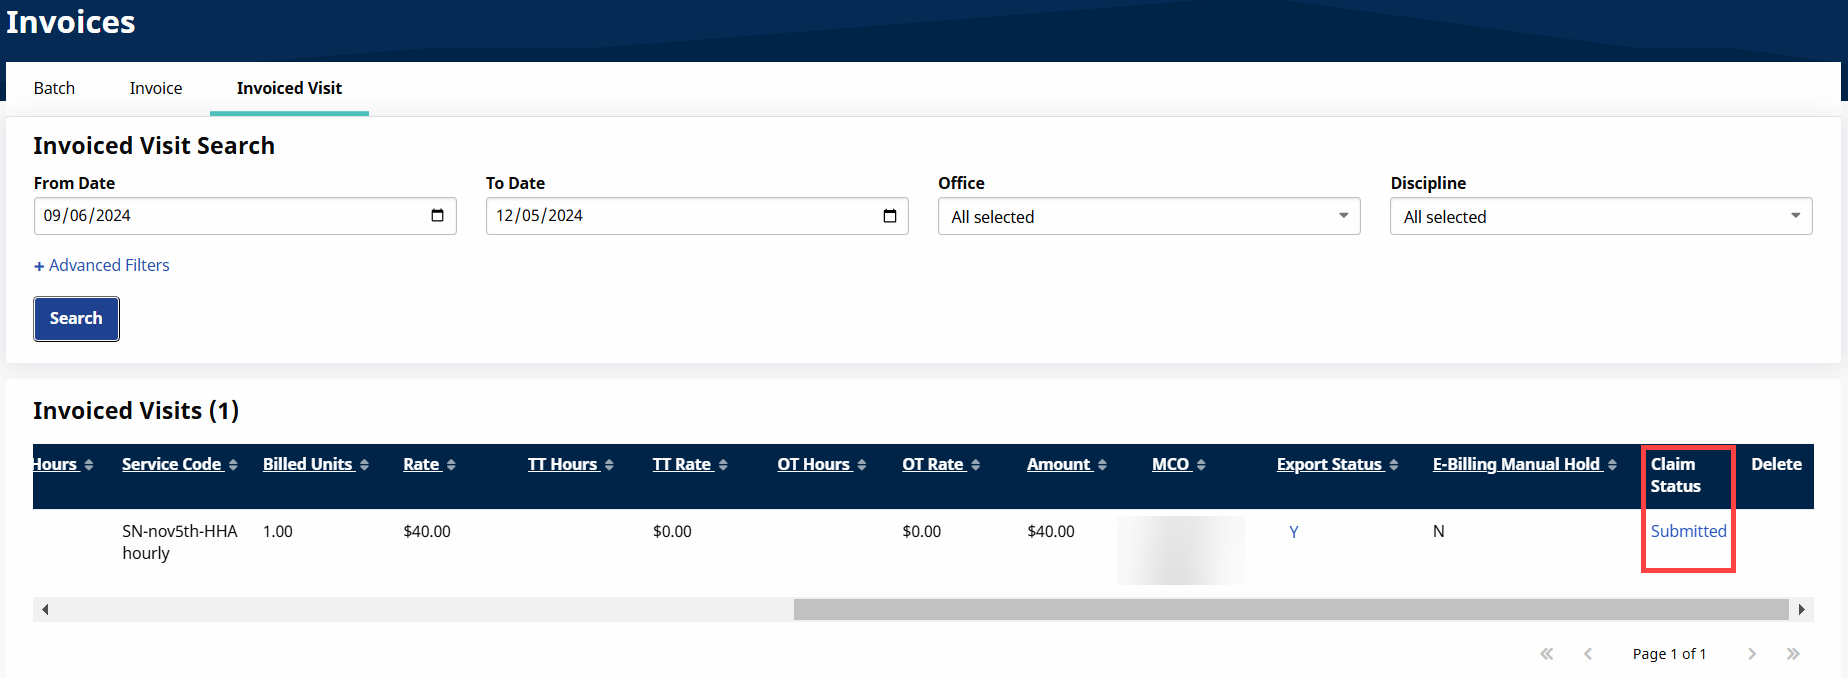Open the Submitted claim status link
The width and height of the screenshot is (1848, 678).
click(x=1688, y=531)
